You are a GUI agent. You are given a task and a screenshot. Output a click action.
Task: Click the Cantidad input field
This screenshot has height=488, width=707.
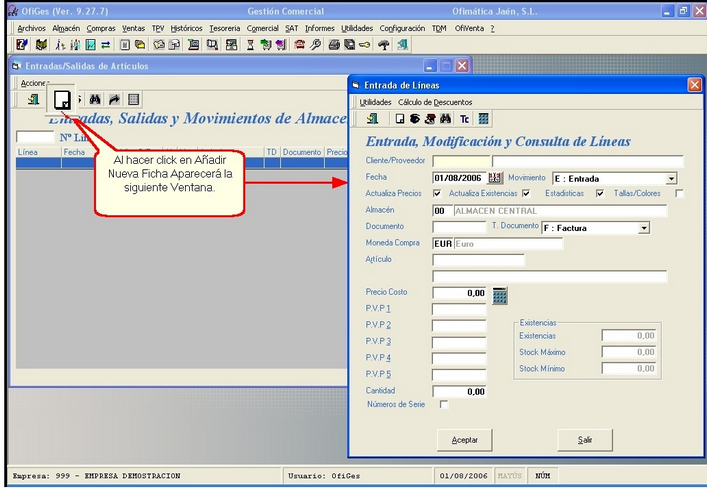459,391
